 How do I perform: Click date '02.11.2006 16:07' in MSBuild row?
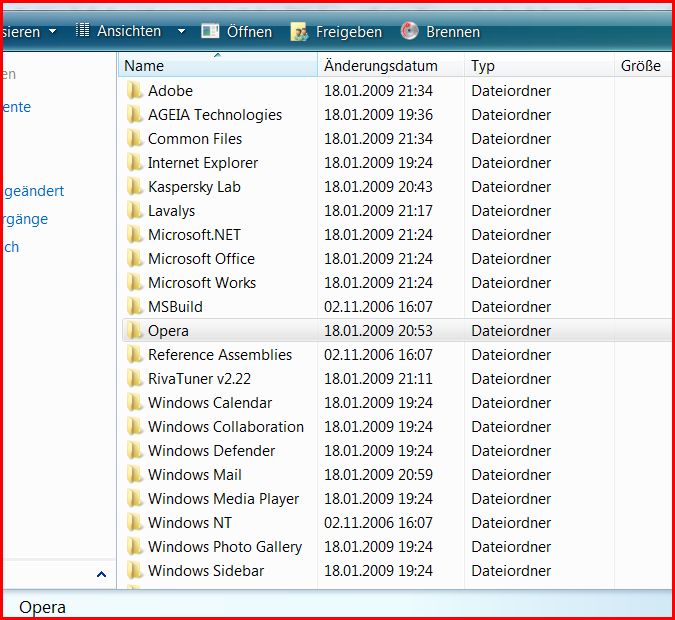pos(378,307)
